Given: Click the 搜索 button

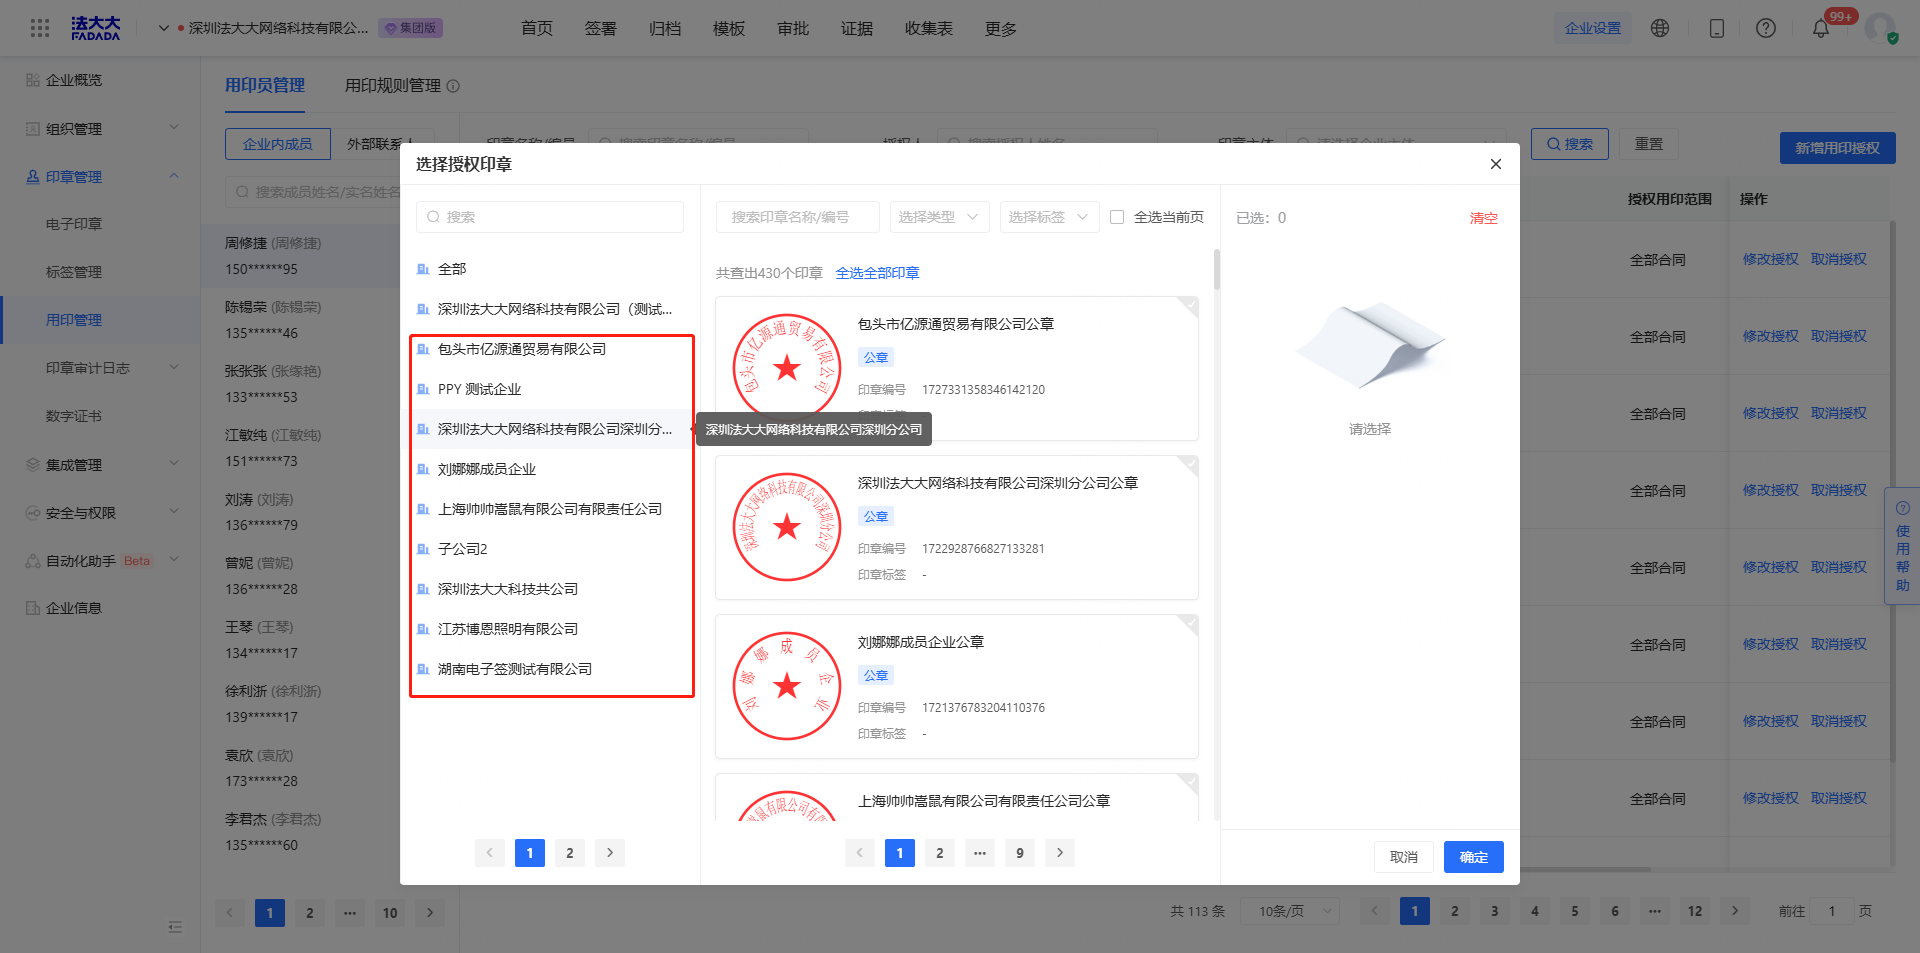Looking at the screenshot, I should [1570, 144].
